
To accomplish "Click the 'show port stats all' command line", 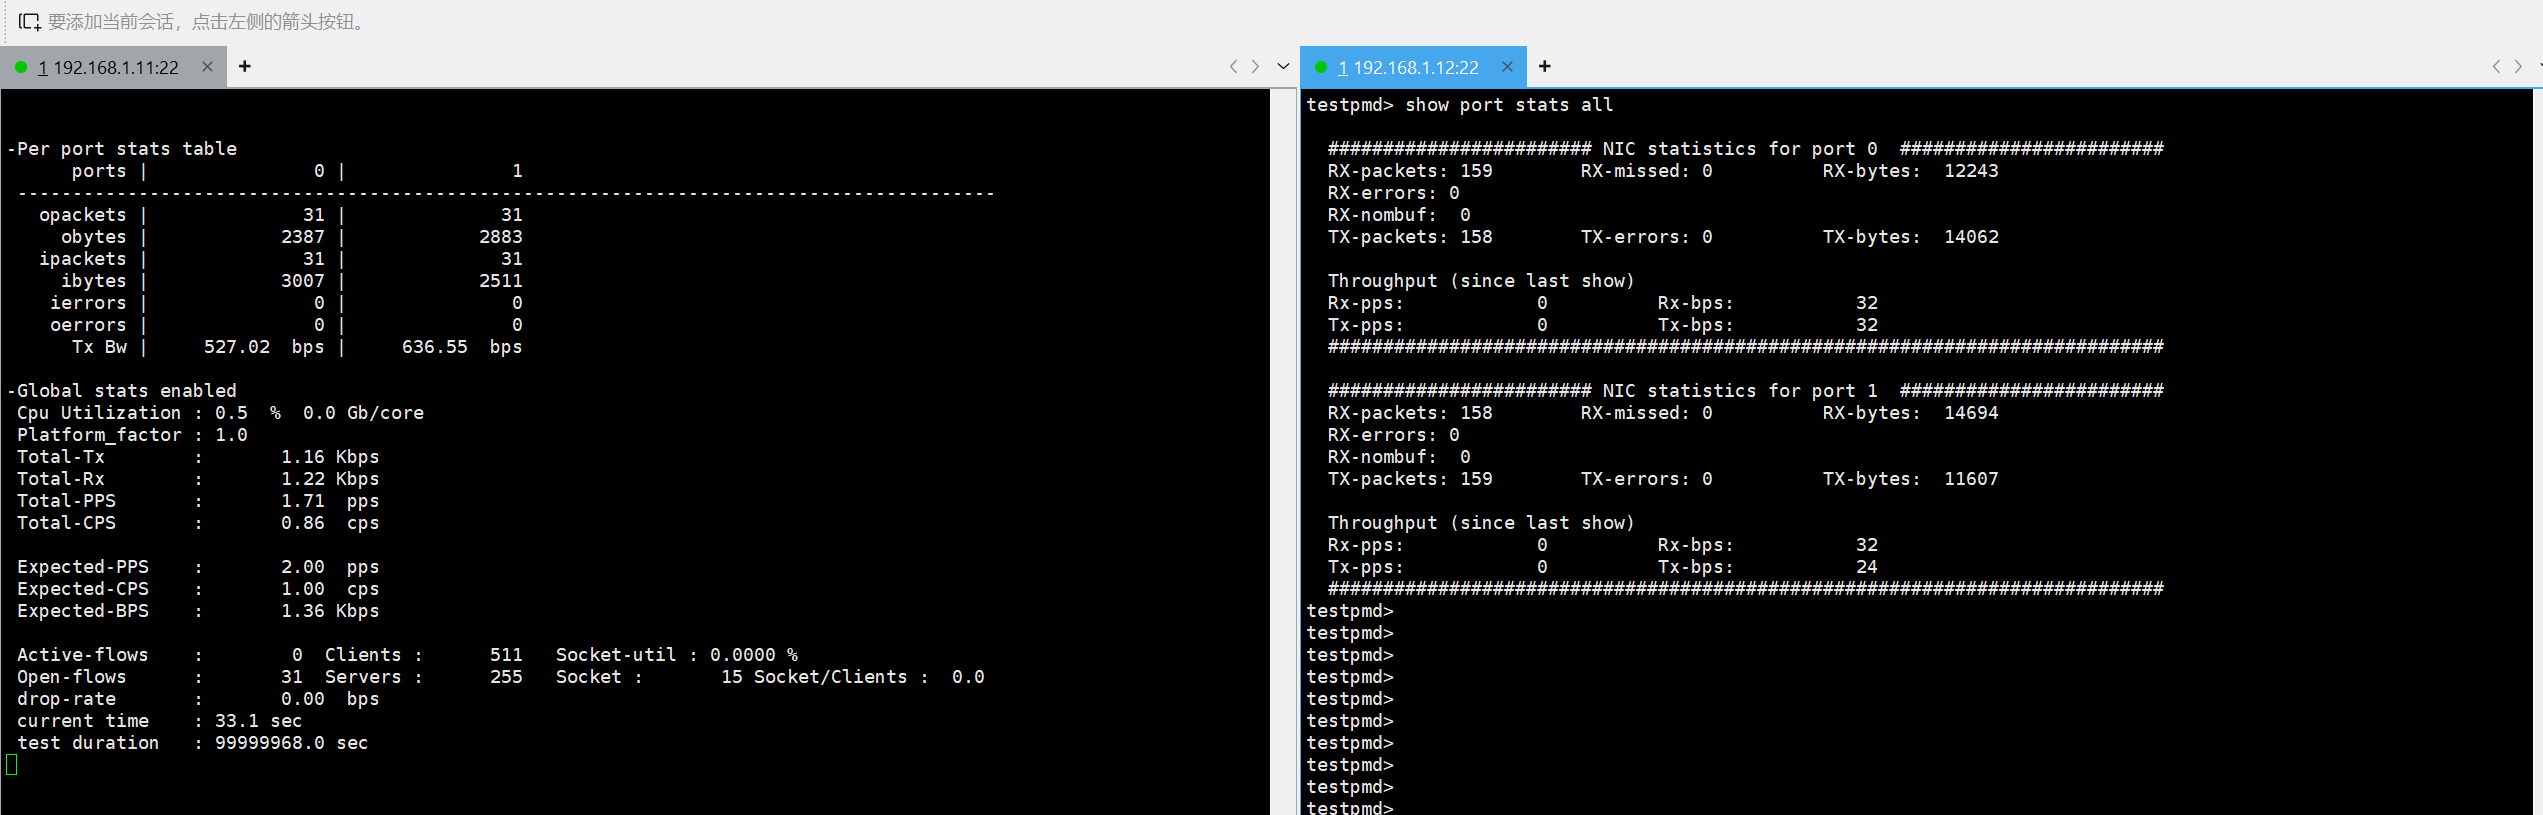I will click(1459, 105).
